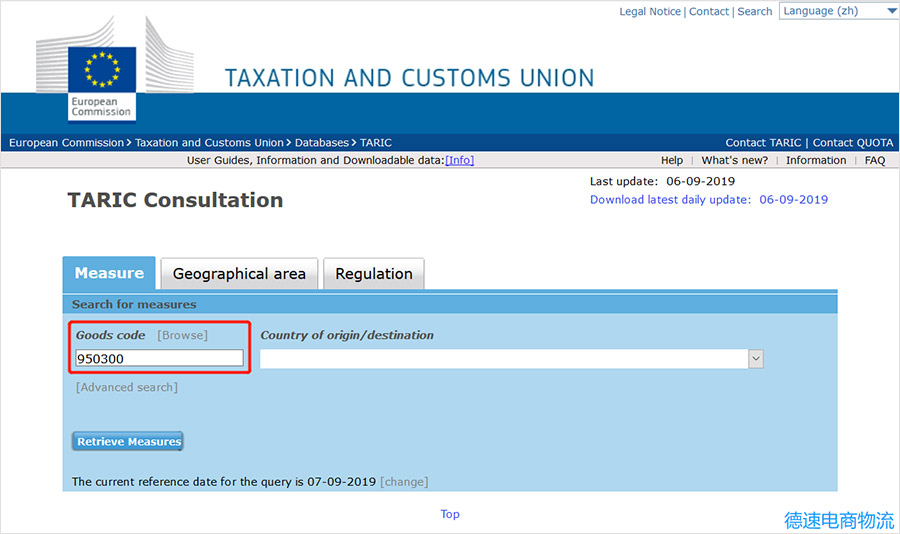The image size is (900, 534).
Task: Select the Measure tab
Action: point(109,274)
